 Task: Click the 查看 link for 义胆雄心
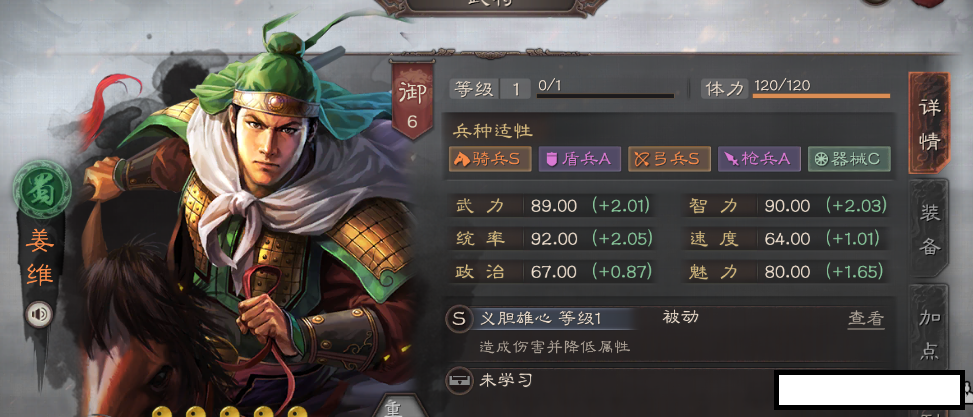[x=866, y=319]
